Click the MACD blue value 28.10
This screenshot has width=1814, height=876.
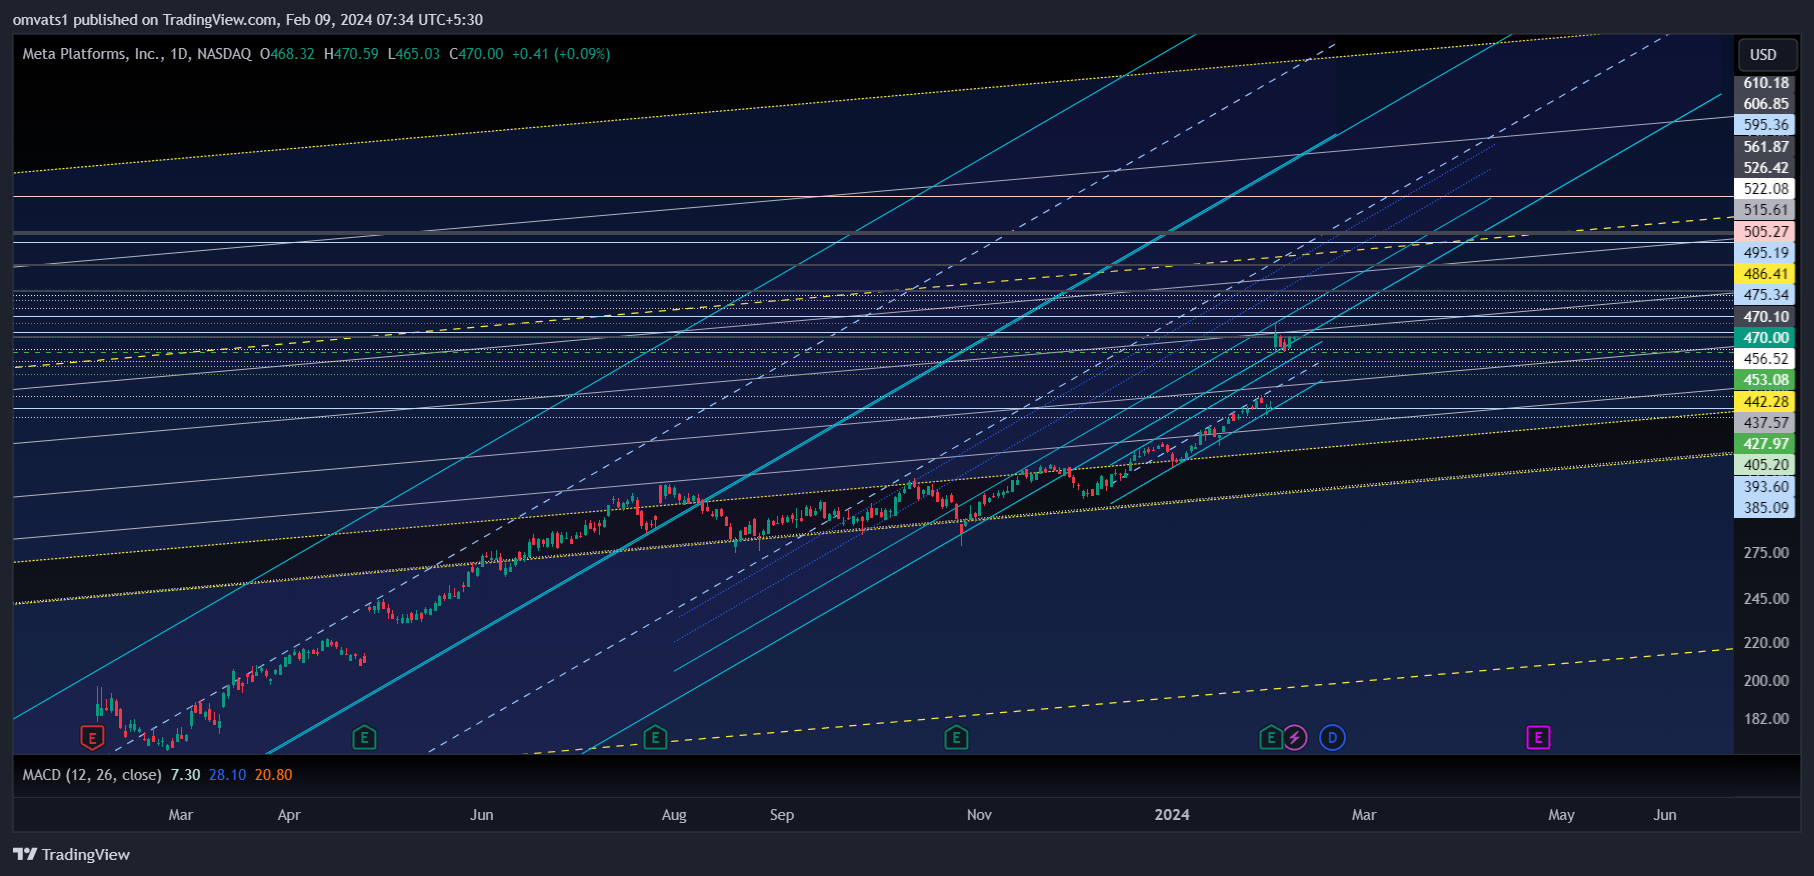(x=227, y=775)
